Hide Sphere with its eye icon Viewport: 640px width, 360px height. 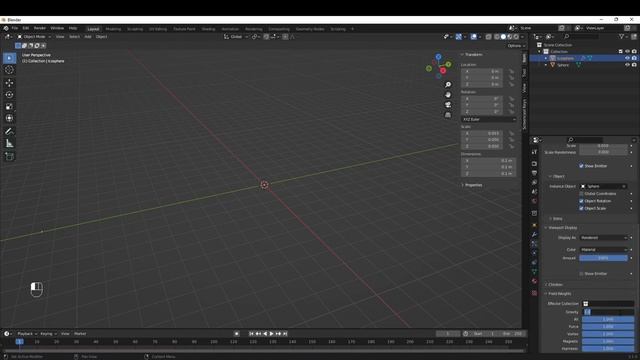pyautogui.click(x=627, y=65)
